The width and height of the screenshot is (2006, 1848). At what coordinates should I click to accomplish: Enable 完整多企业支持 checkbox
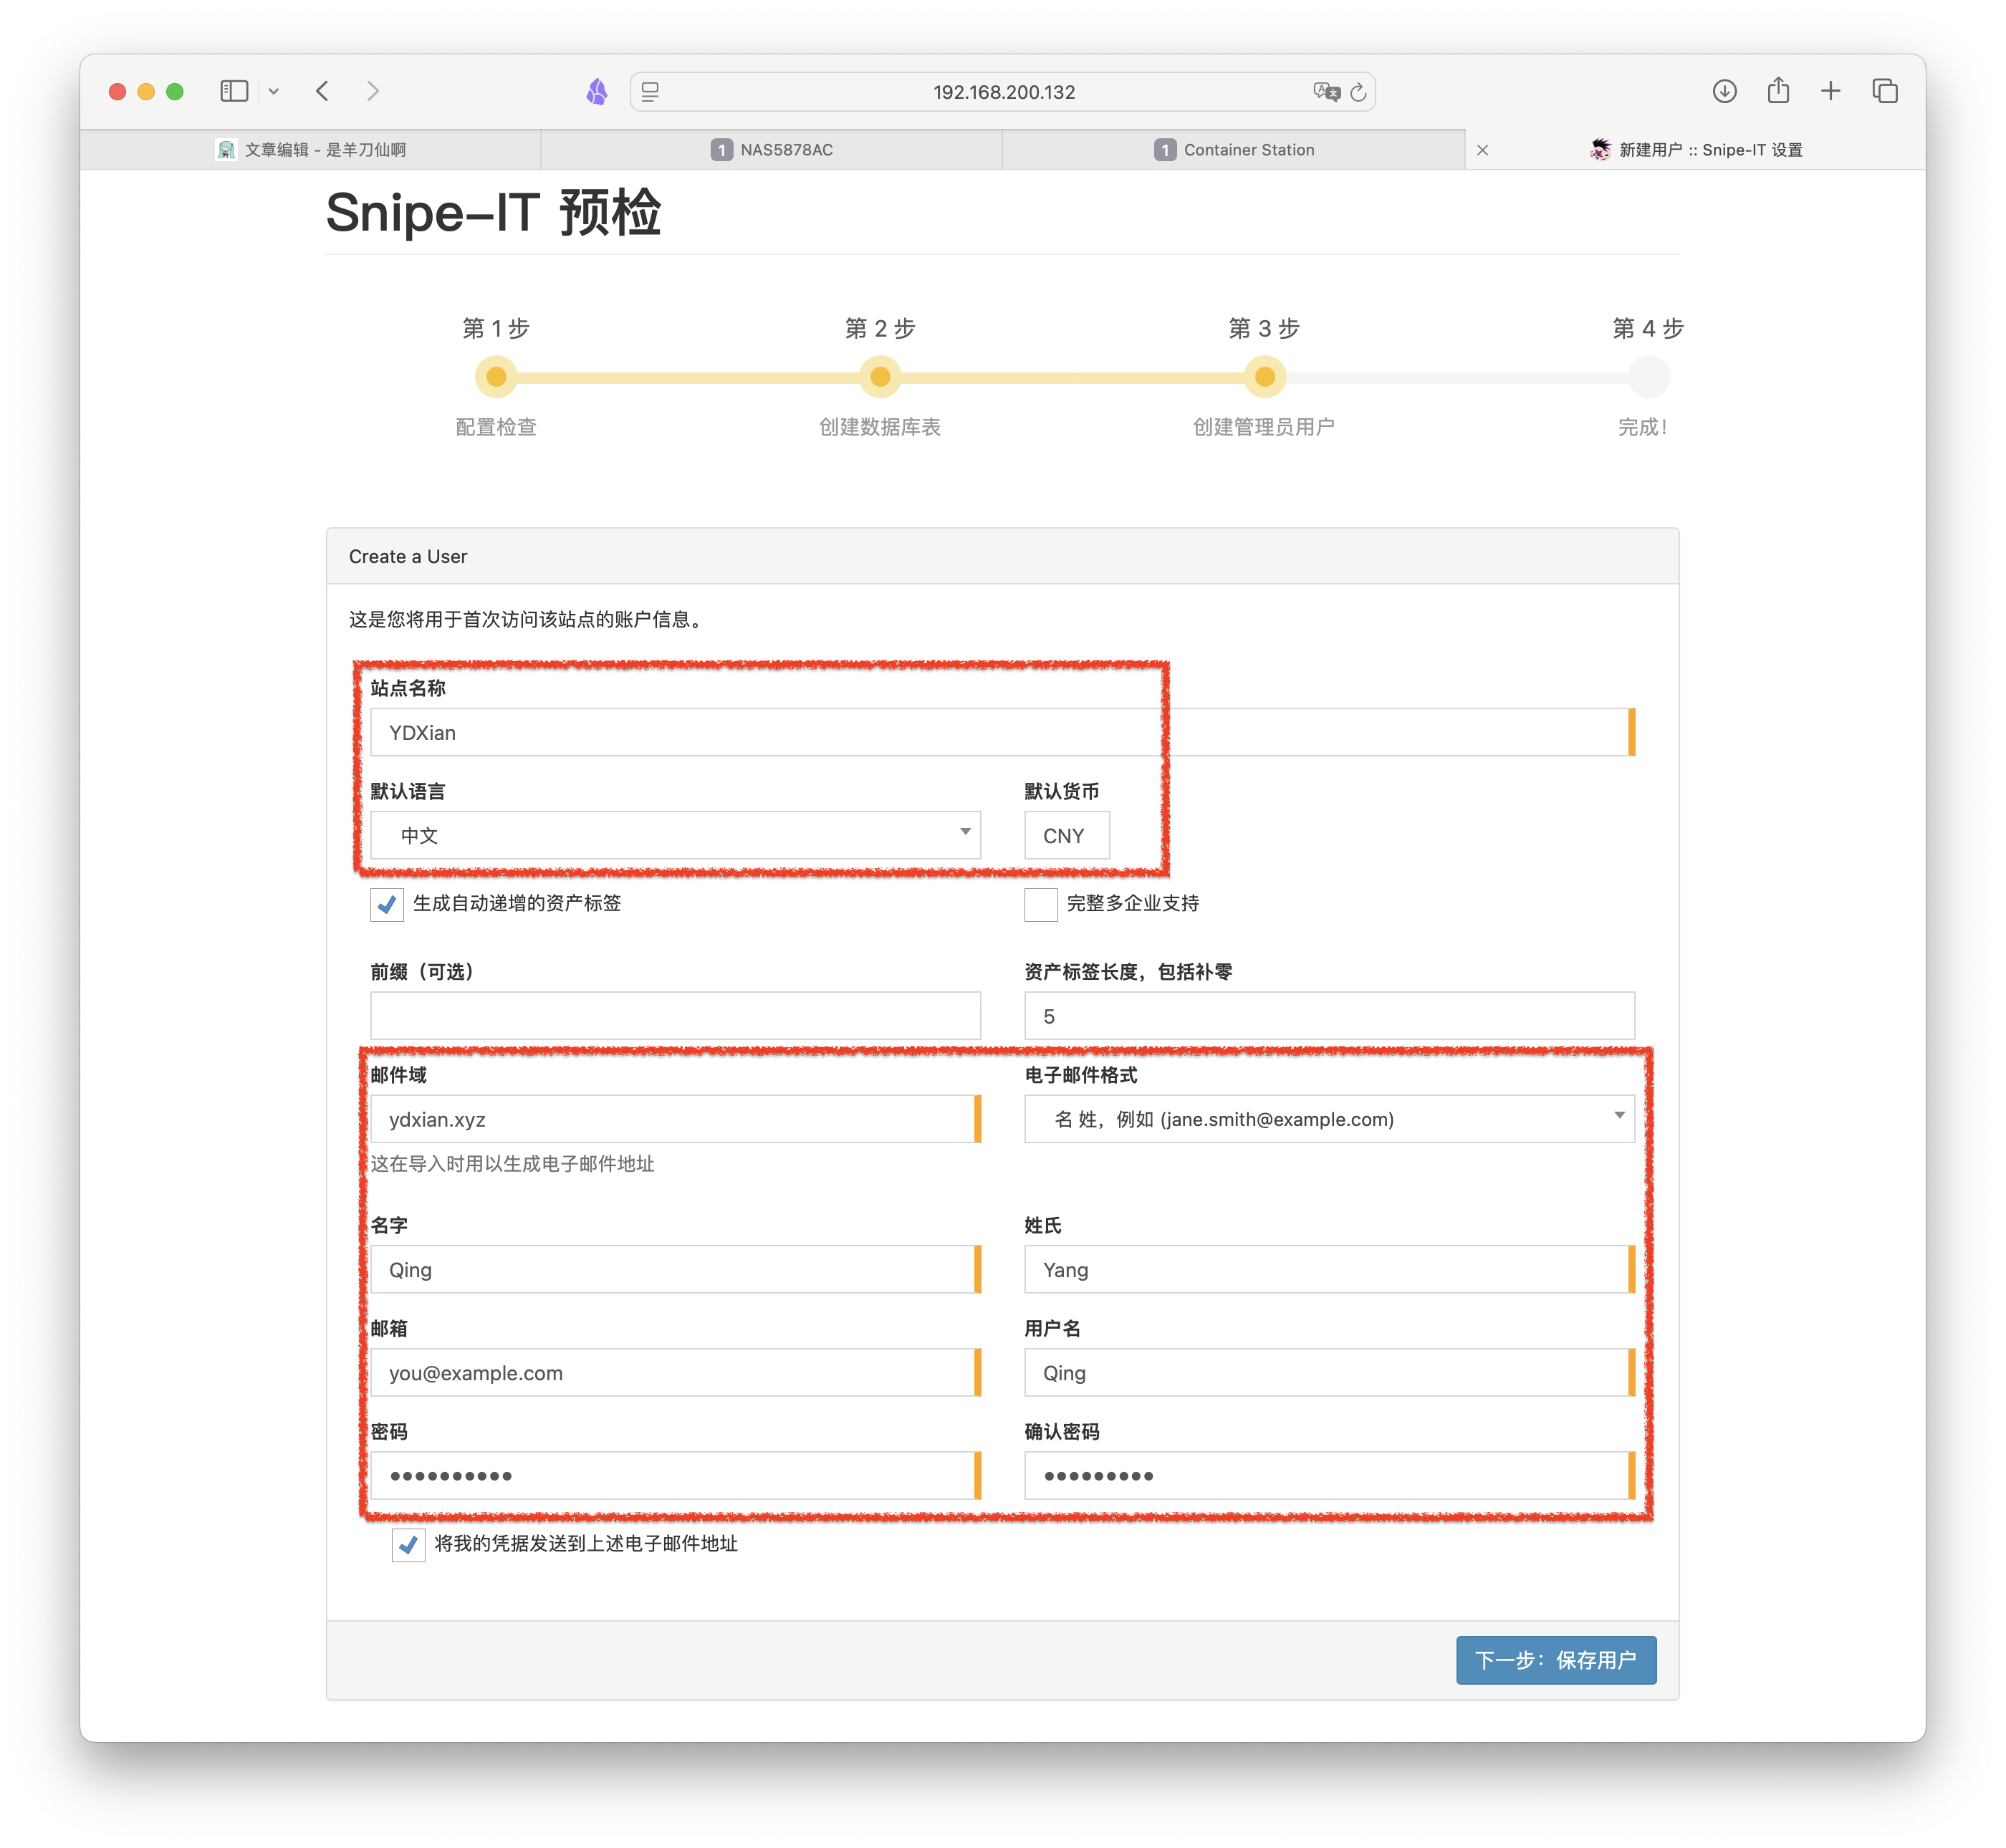pyautogui.click(x=1040, y=904)
